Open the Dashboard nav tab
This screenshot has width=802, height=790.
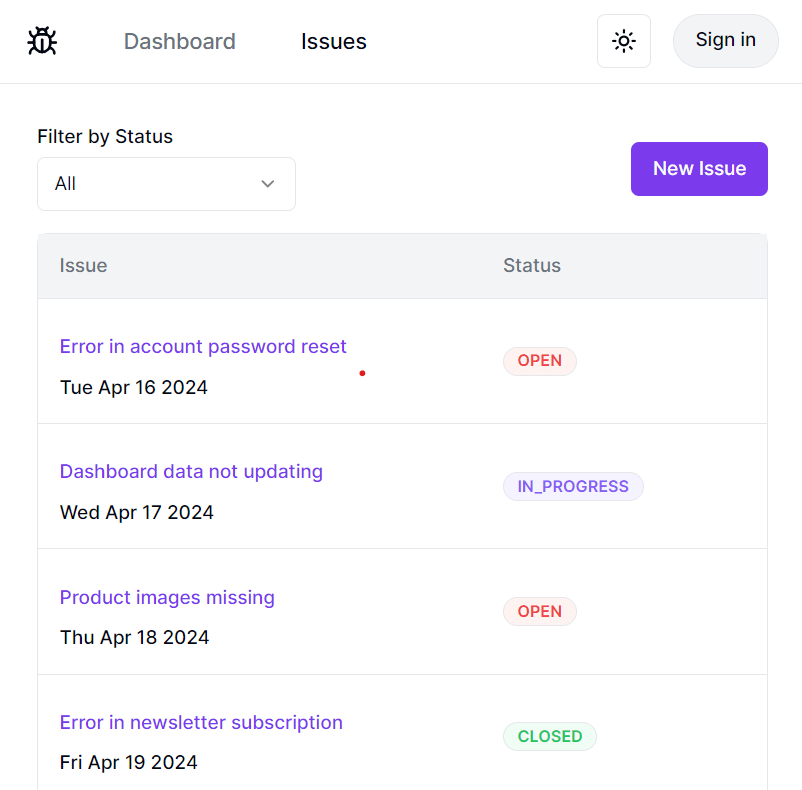coord(180,41)
